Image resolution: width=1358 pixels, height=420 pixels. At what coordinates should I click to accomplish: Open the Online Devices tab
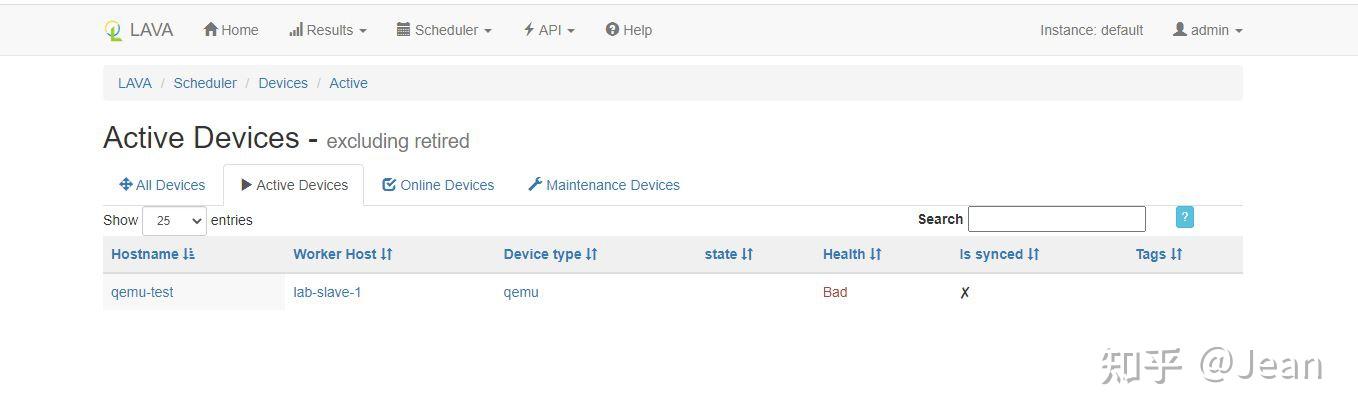(x=438, y=185)
